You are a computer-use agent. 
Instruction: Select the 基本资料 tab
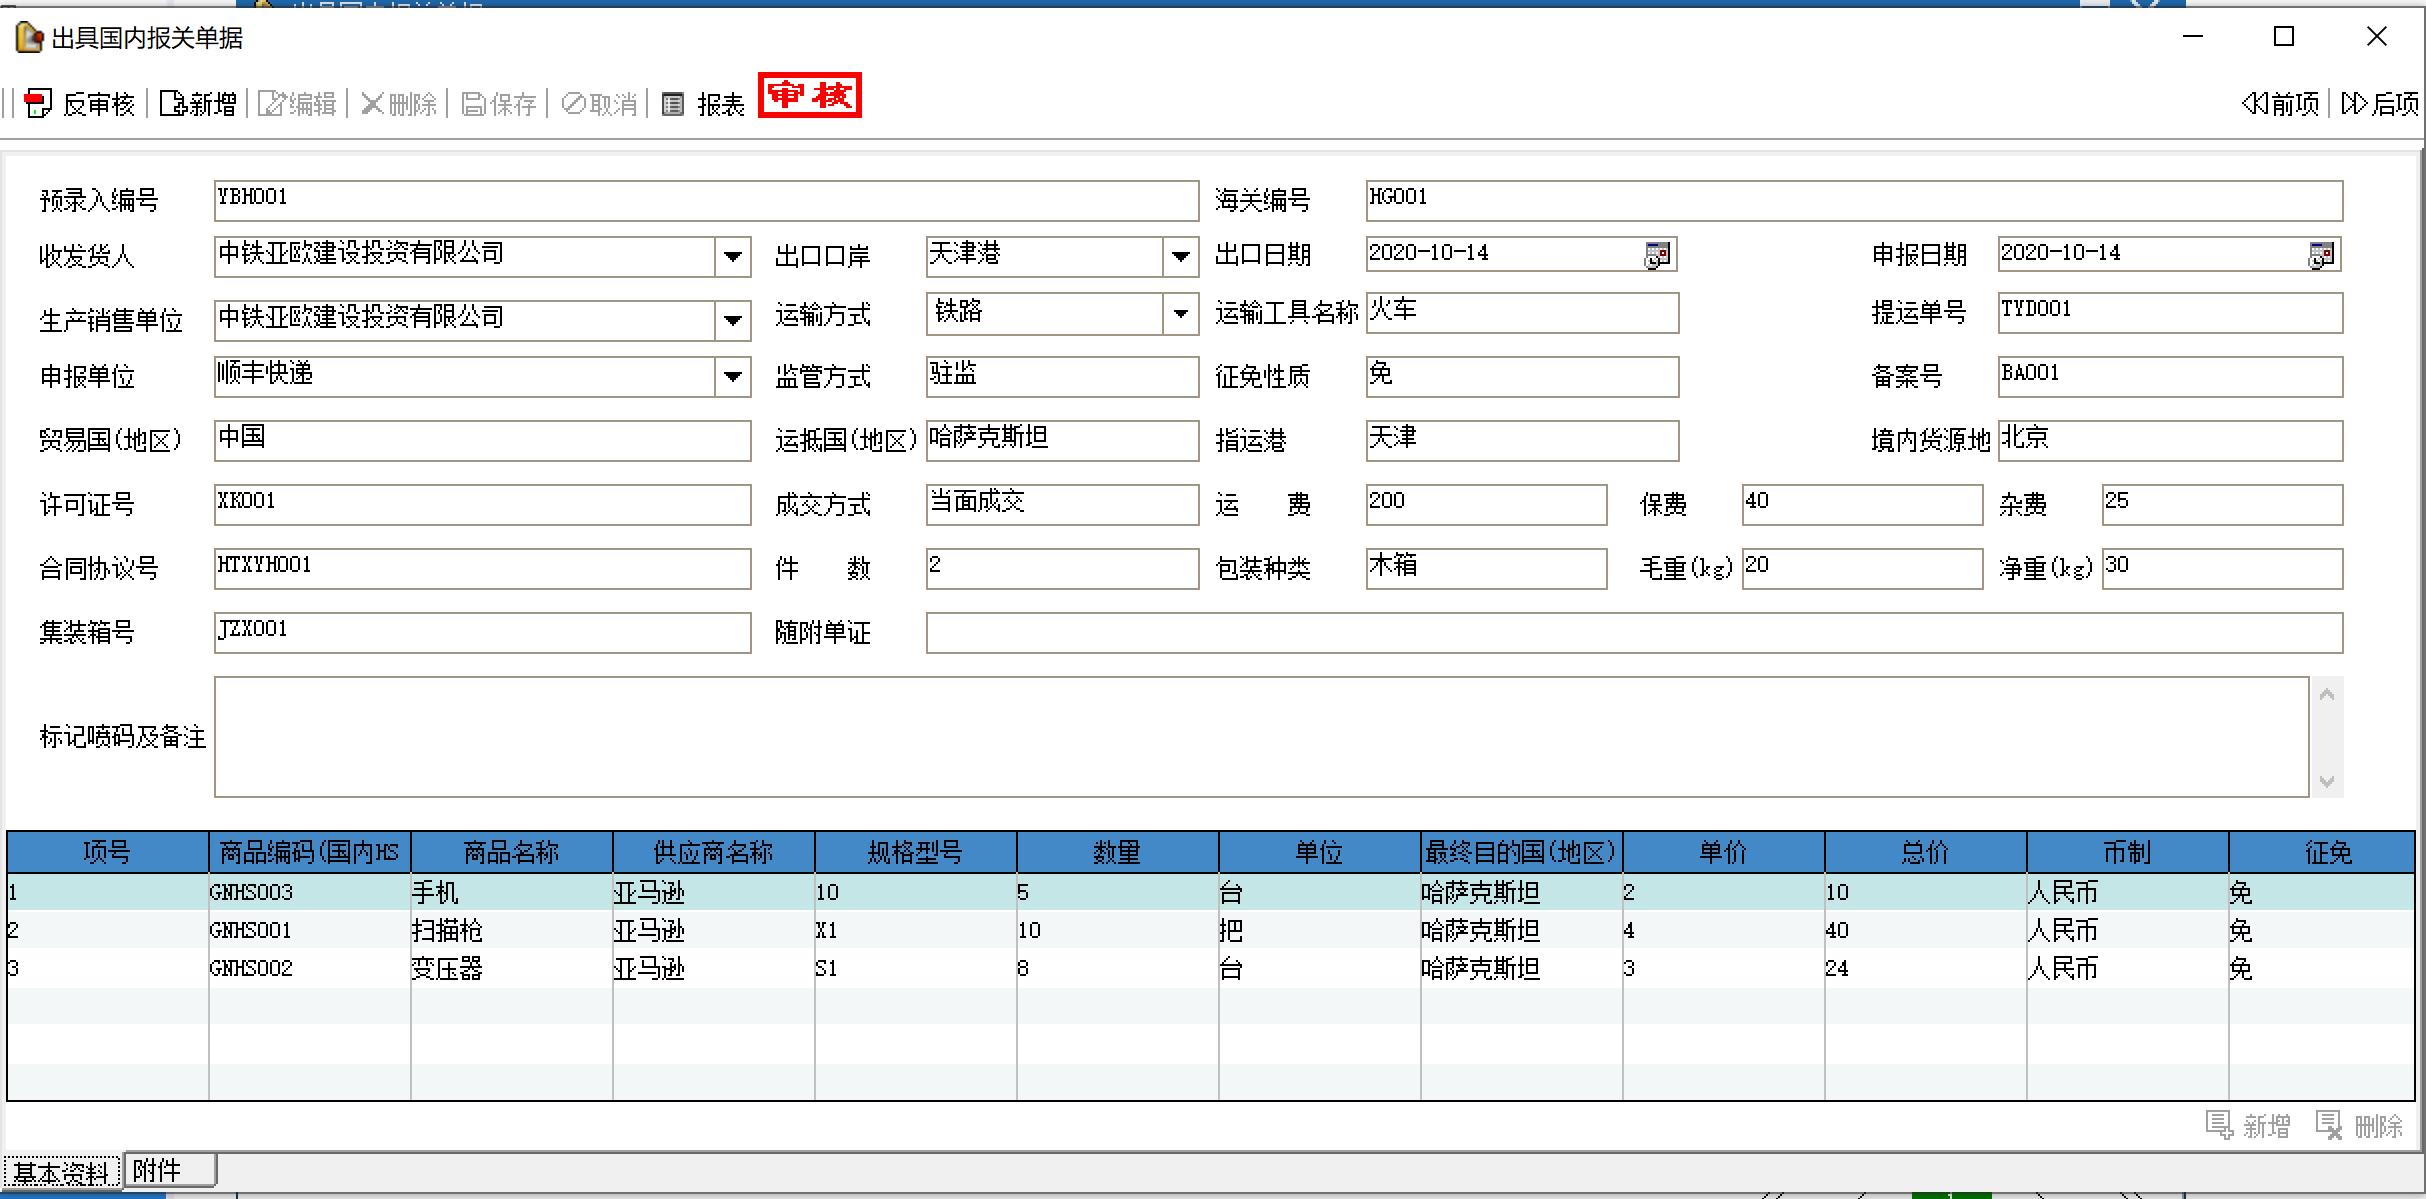60,1172
